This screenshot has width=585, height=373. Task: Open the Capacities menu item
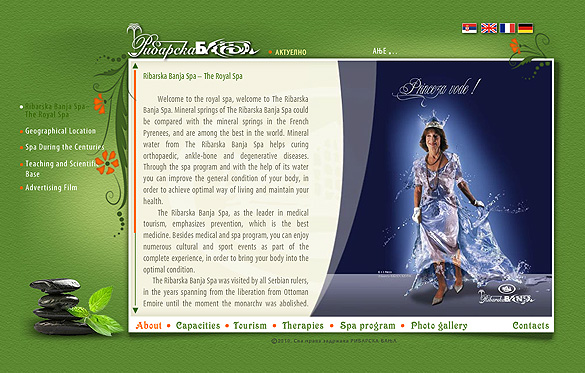click(198, 326)
